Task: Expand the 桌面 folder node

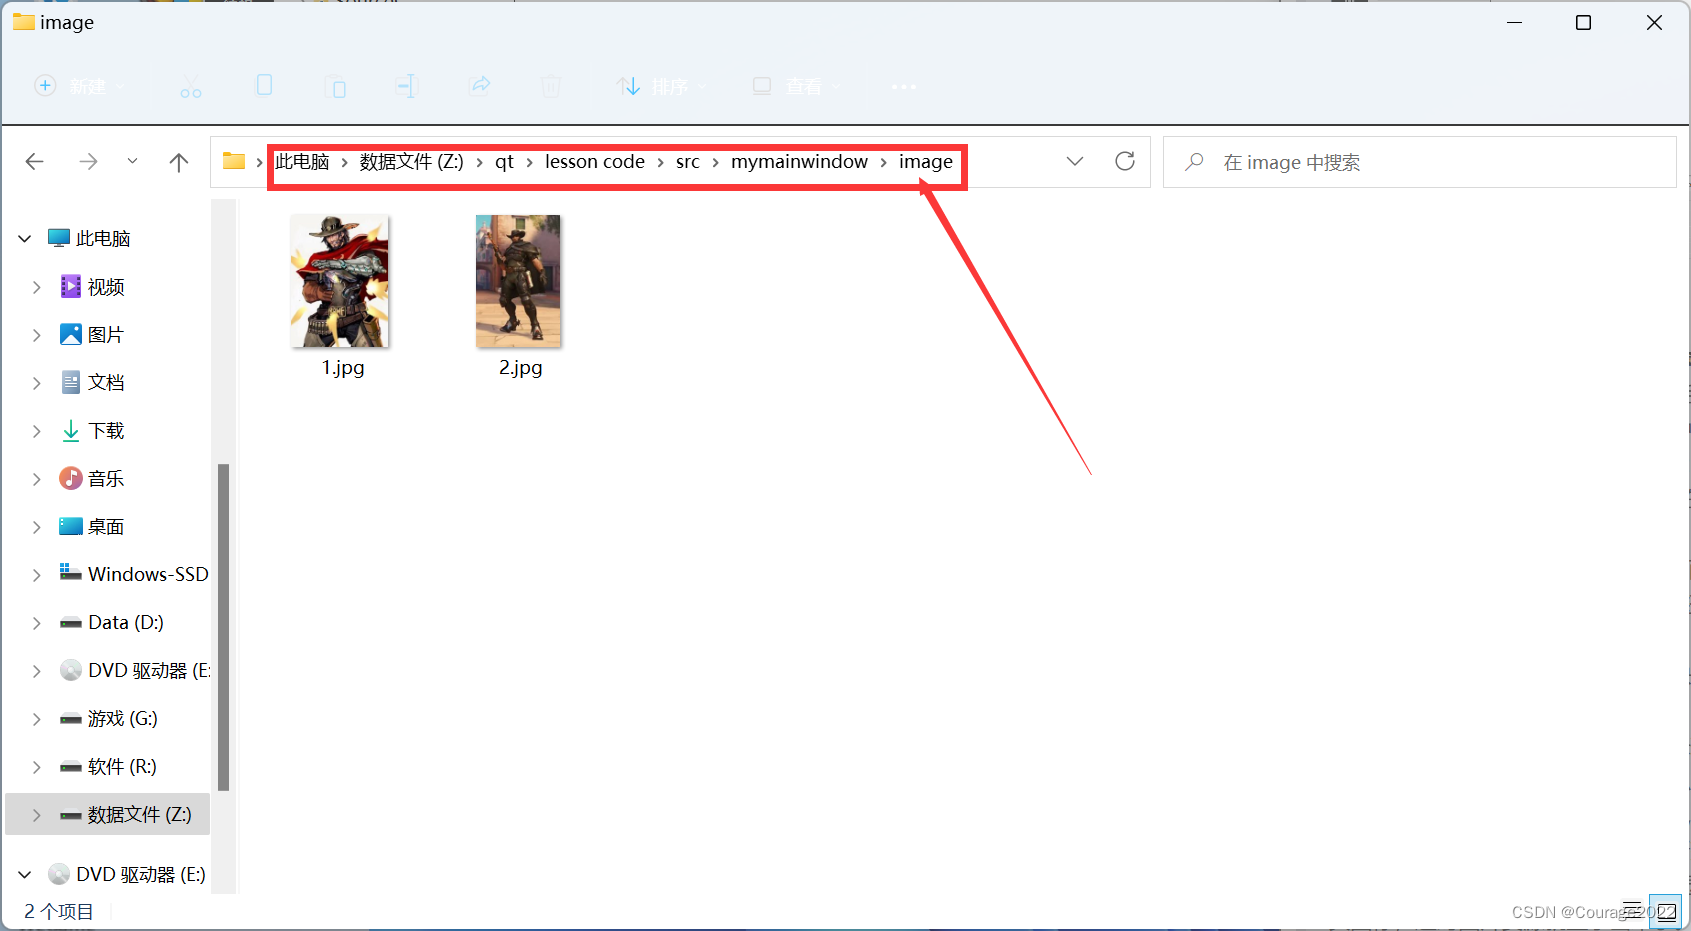Action: tap(37, 527)
